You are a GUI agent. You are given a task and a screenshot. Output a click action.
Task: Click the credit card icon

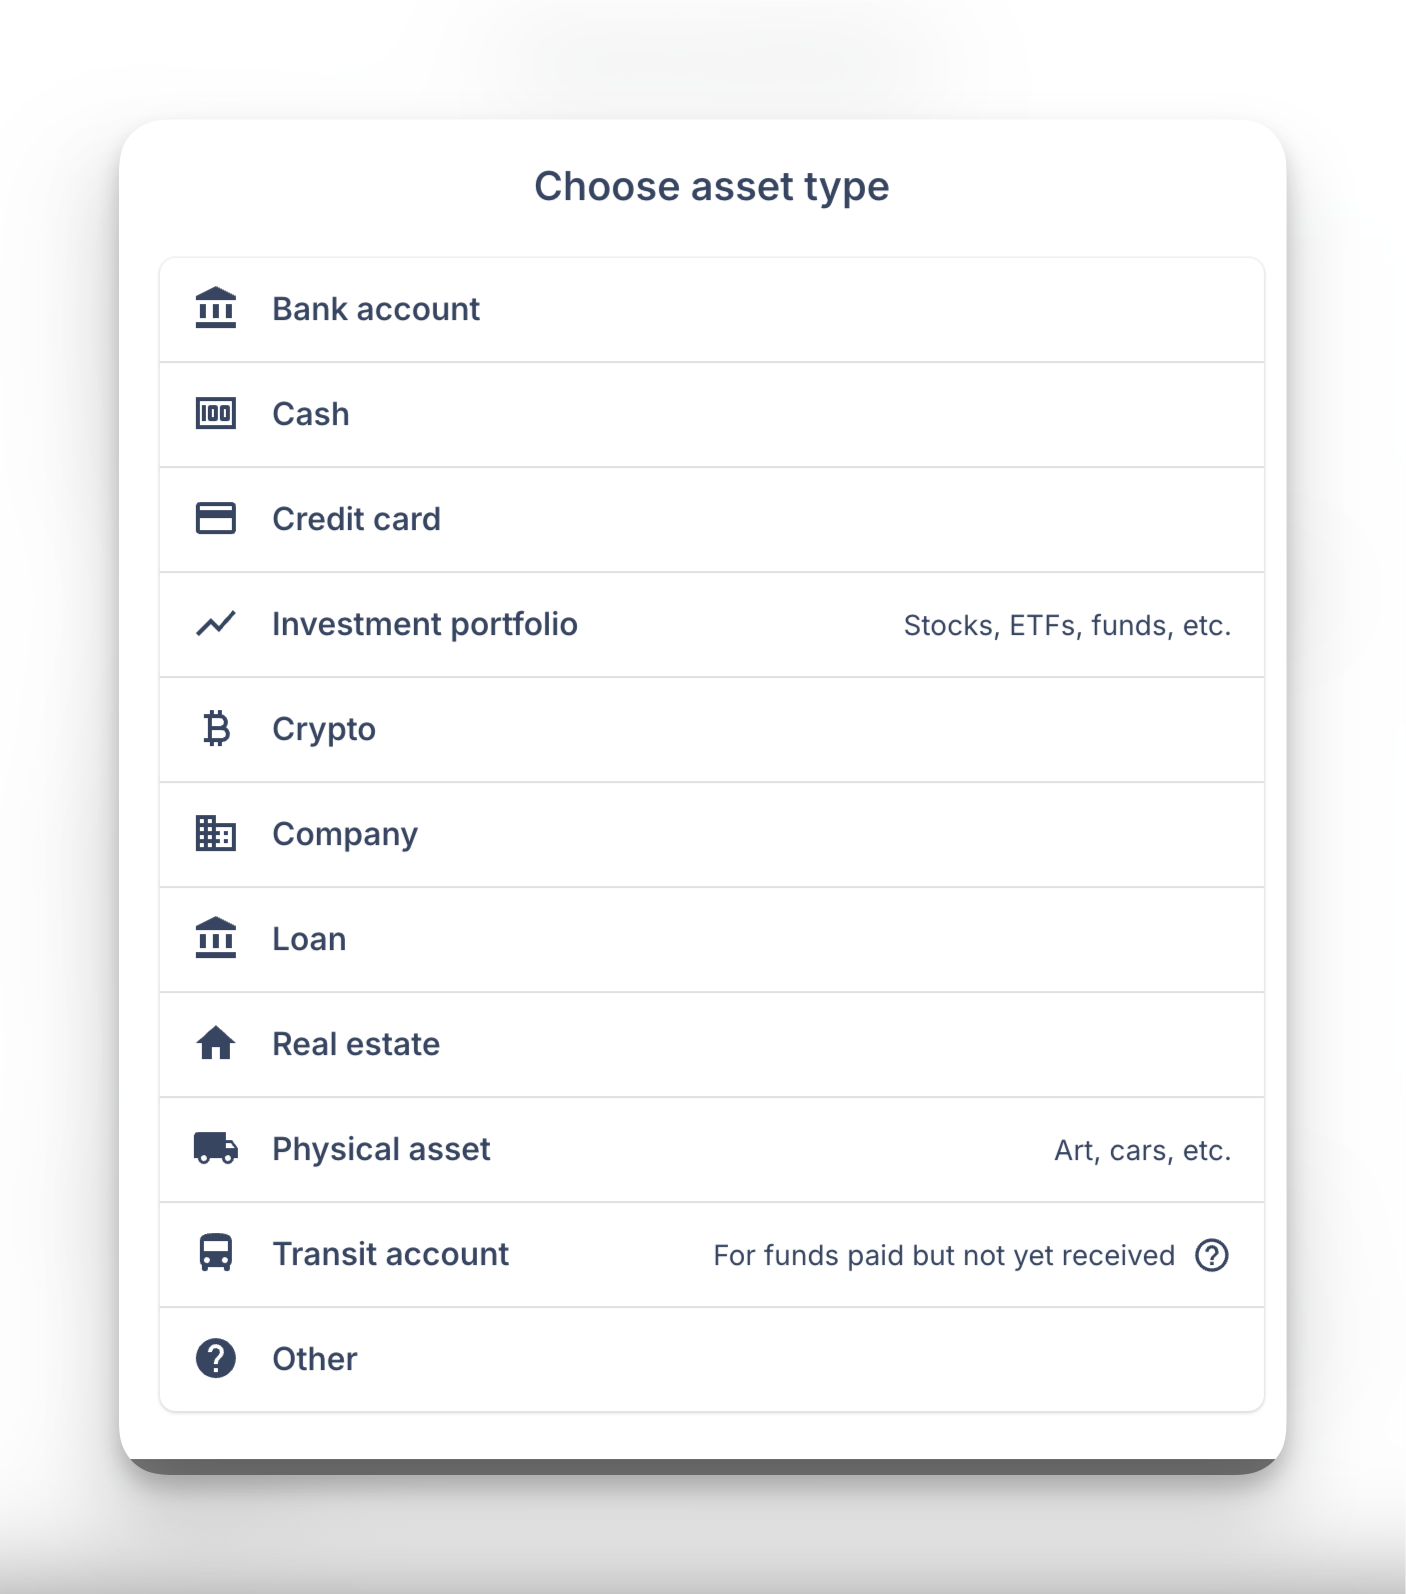click(216, 519)
